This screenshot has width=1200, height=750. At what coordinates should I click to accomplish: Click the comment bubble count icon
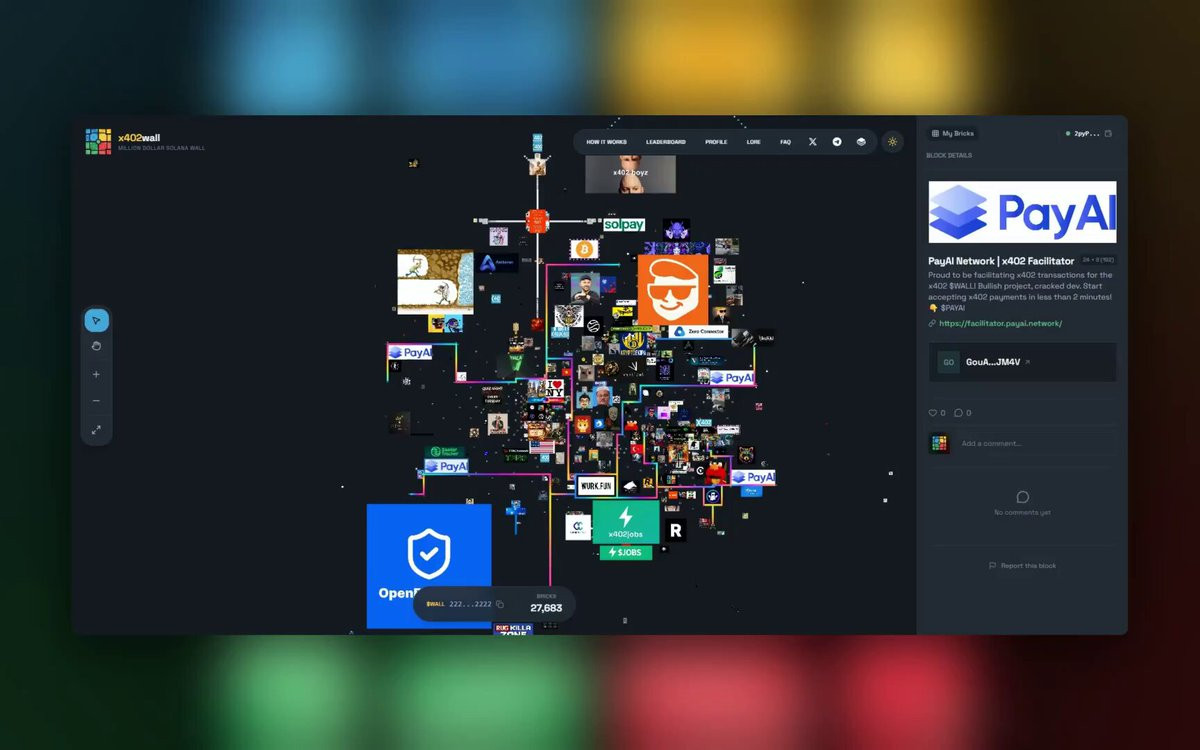pos(958,413)
